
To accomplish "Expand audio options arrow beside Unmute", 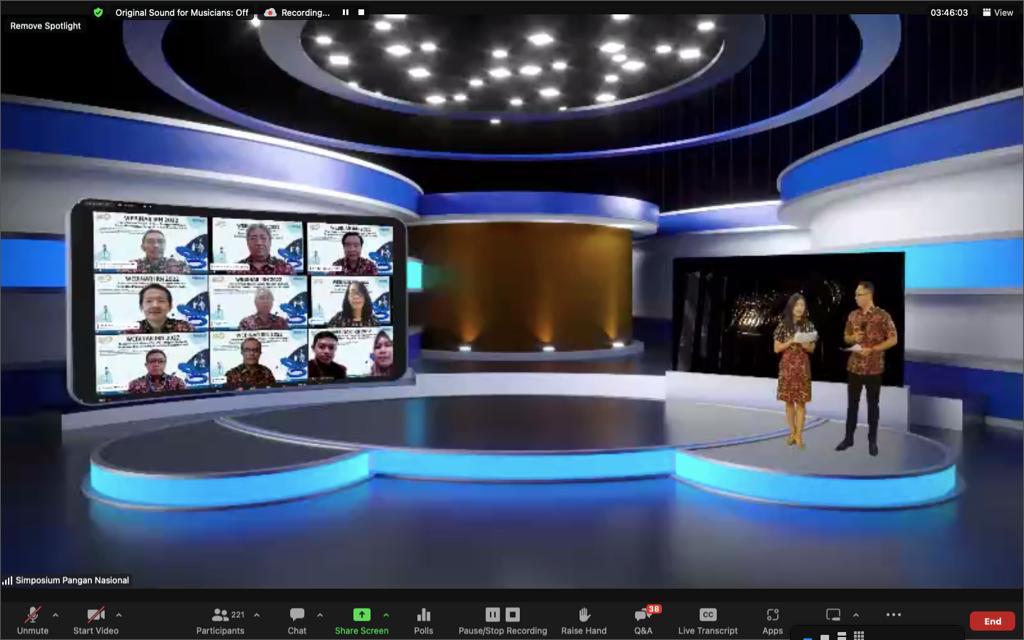I will [x=55, y=615].
